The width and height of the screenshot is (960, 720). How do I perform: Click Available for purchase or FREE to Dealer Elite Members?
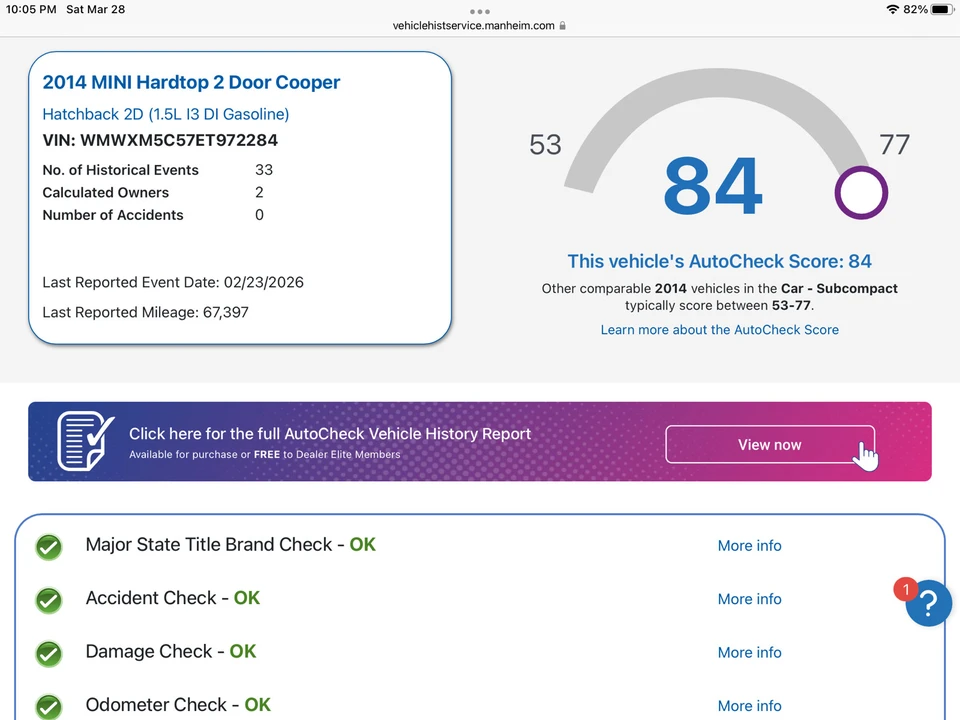[264, 454]
